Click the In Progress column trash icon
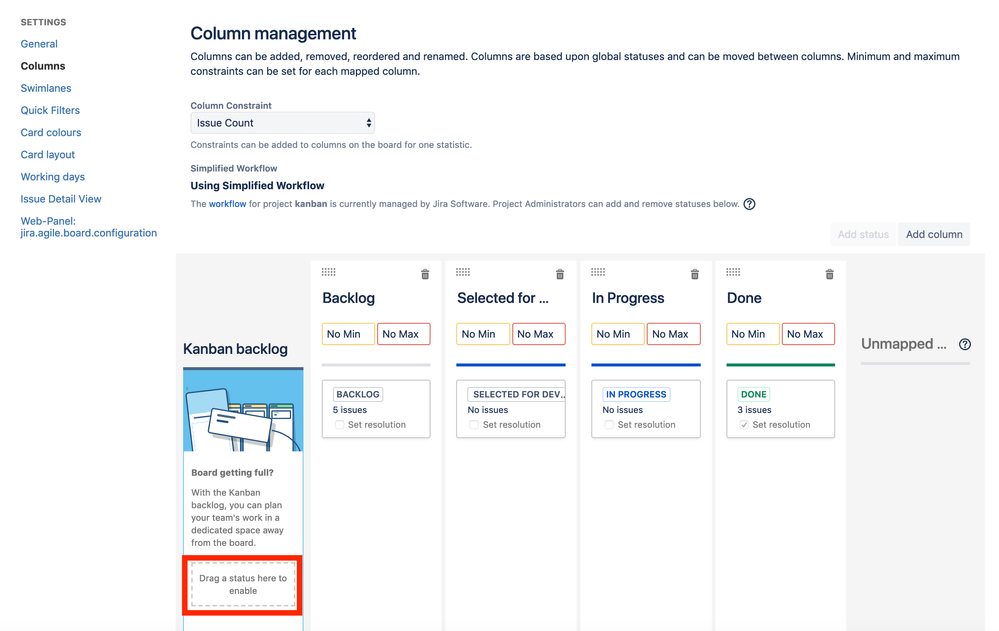This screenshot has width=999, height=631. pyautogui.click(x=695, y=274)
